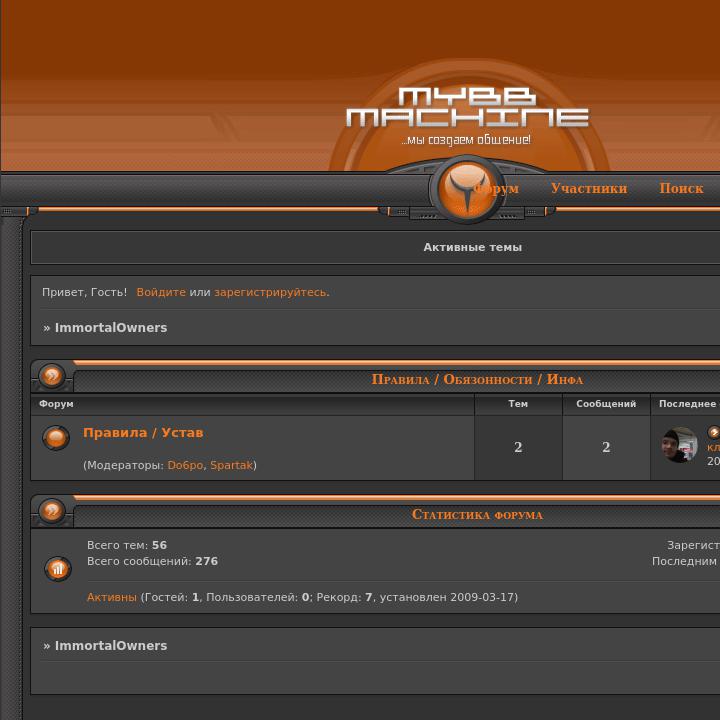The image size is (720, 720).
Task: Open the Правила / Устав forum
Action: (x=143, y=433)
